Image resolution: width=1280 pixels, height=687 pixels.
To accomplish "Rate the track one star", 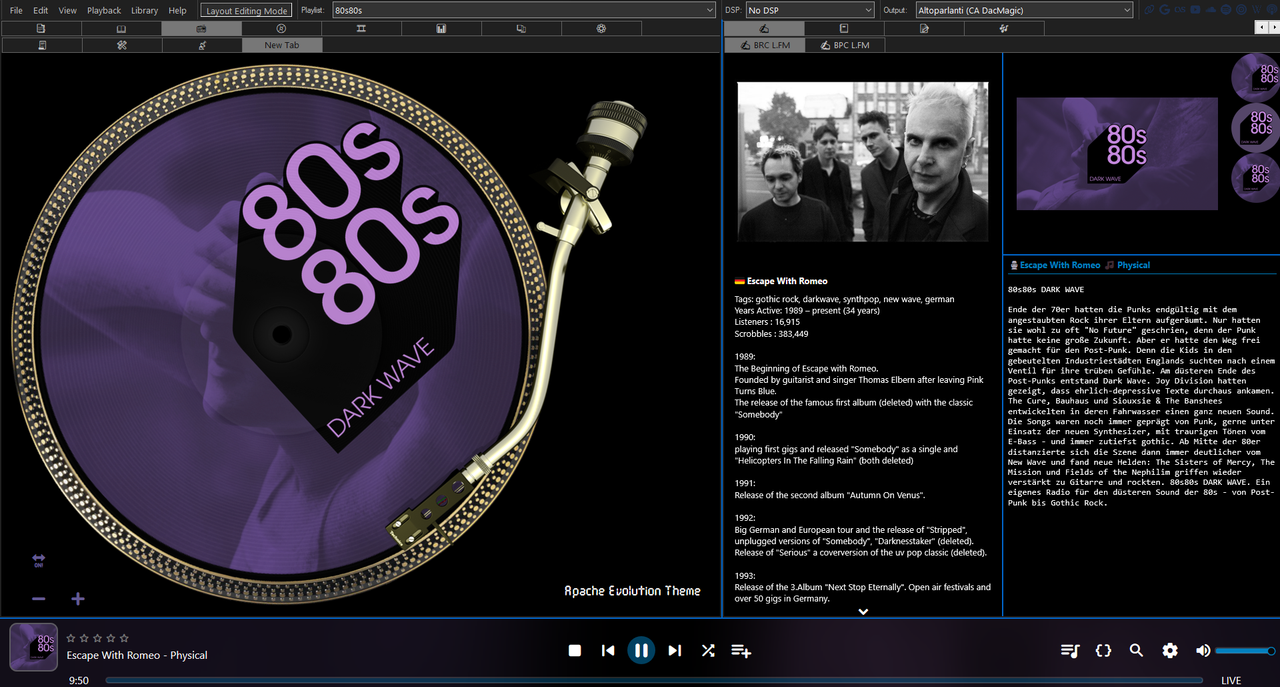I will pos(71,638).
